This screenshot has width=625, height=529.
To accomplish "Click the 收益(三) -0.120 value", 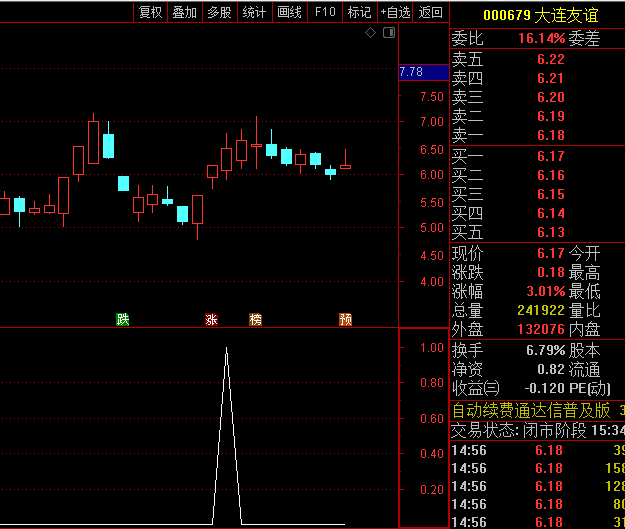I will (544, 388).
